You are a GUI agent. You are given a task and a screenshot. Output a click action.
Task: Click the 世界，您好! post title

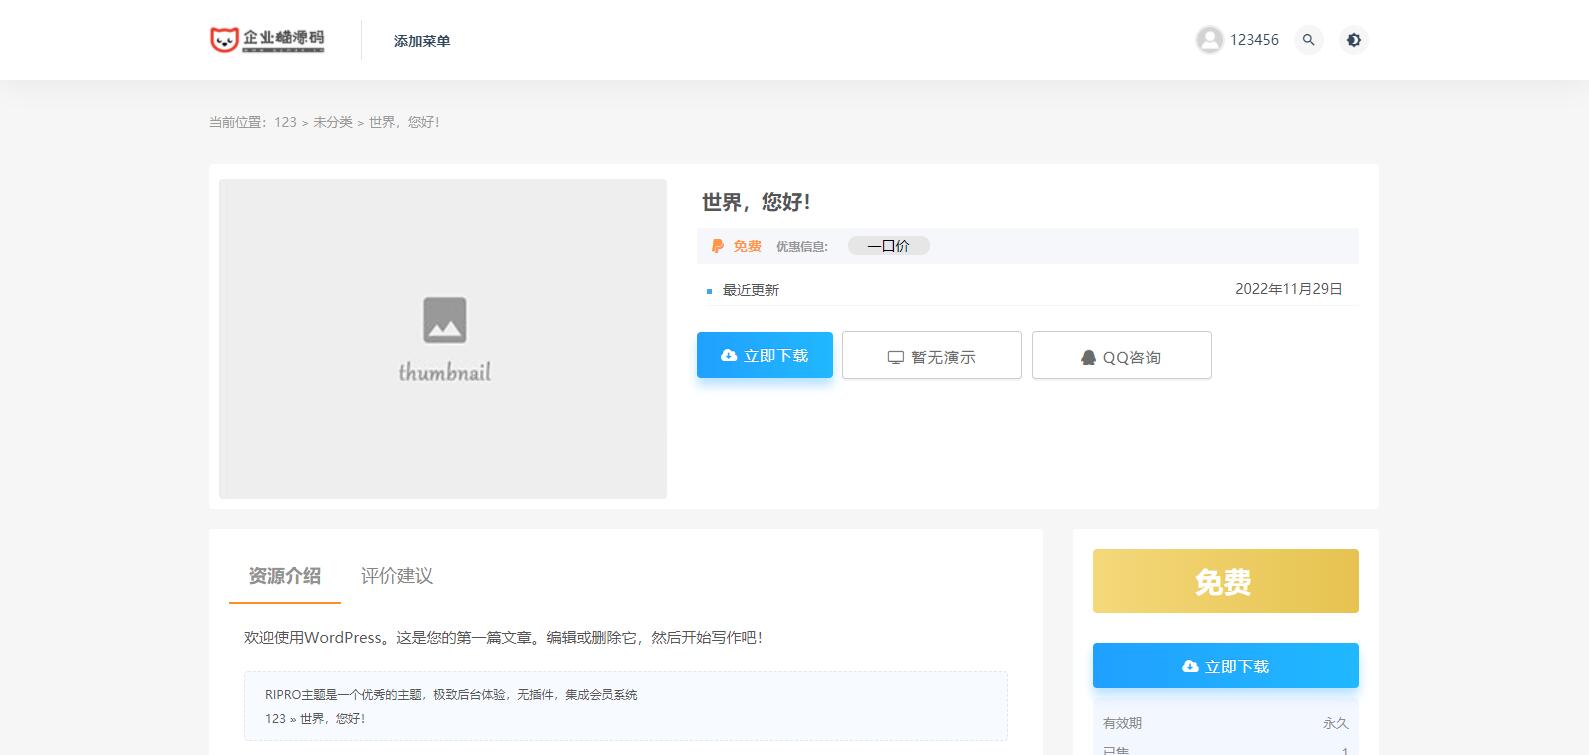point(756,202)
